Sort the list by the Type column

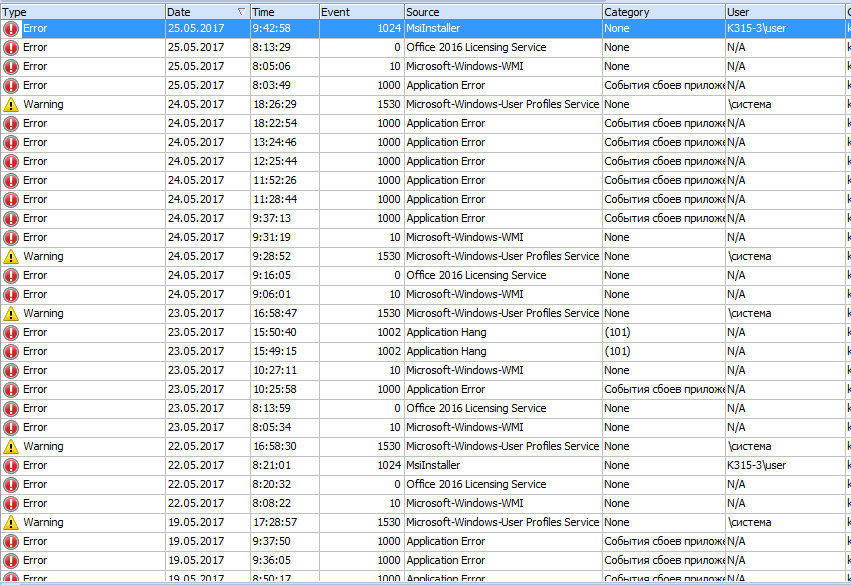tap(80, 11)
